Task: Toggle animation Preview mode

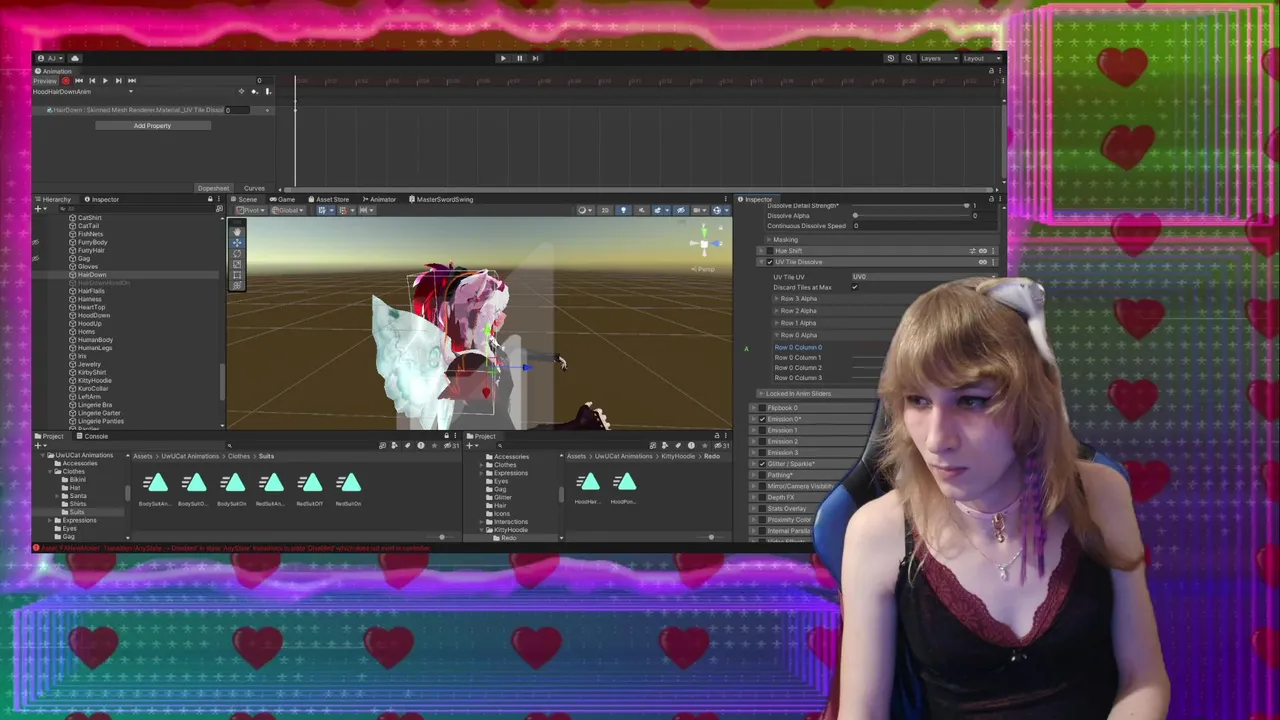Action: tap(45, 80)
